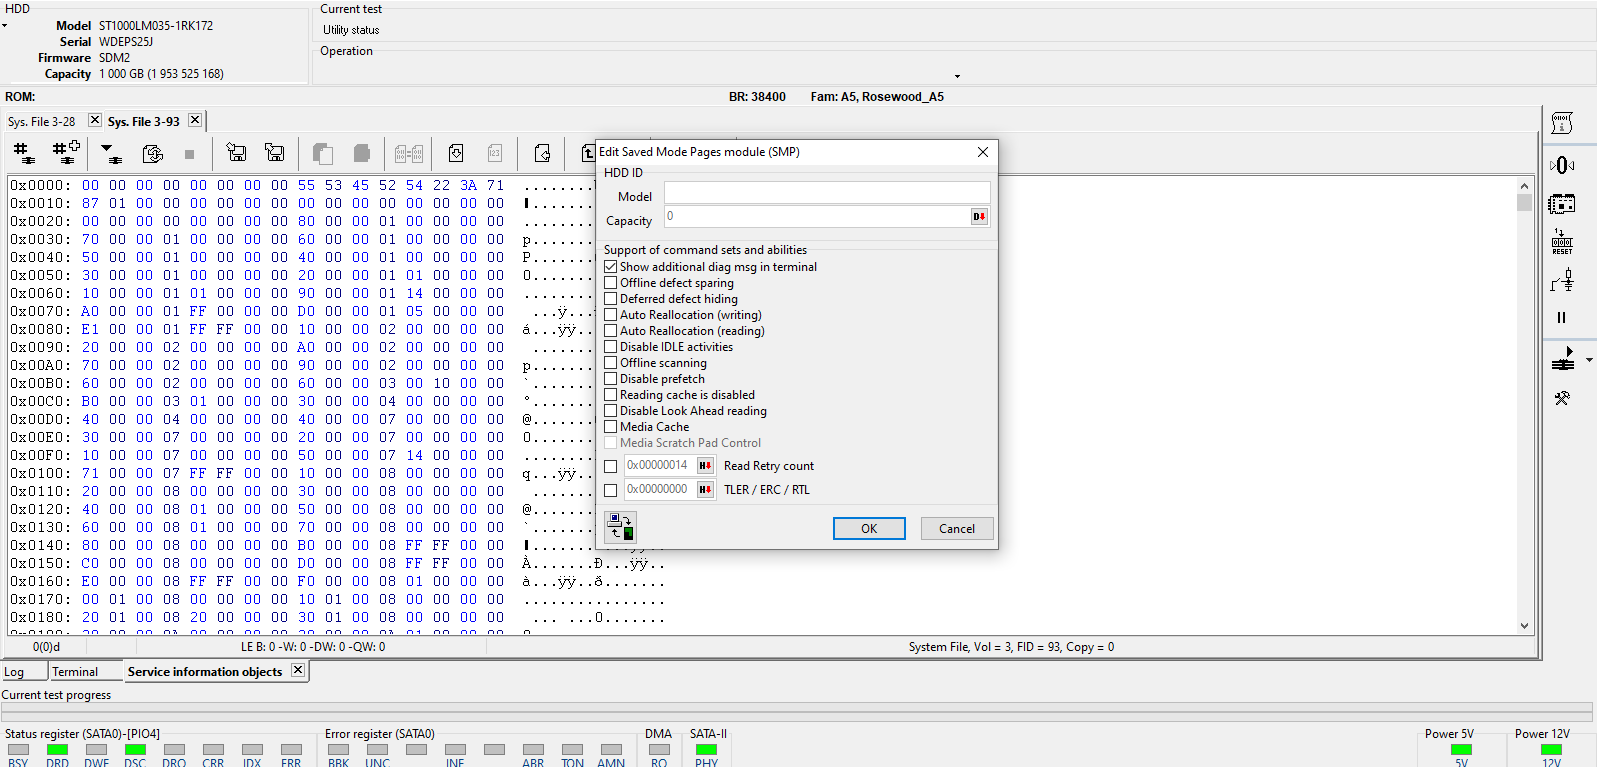Tick the Read Retry count checkbox
Viewport: 1597px width, 767px height.
click(611, 466)
